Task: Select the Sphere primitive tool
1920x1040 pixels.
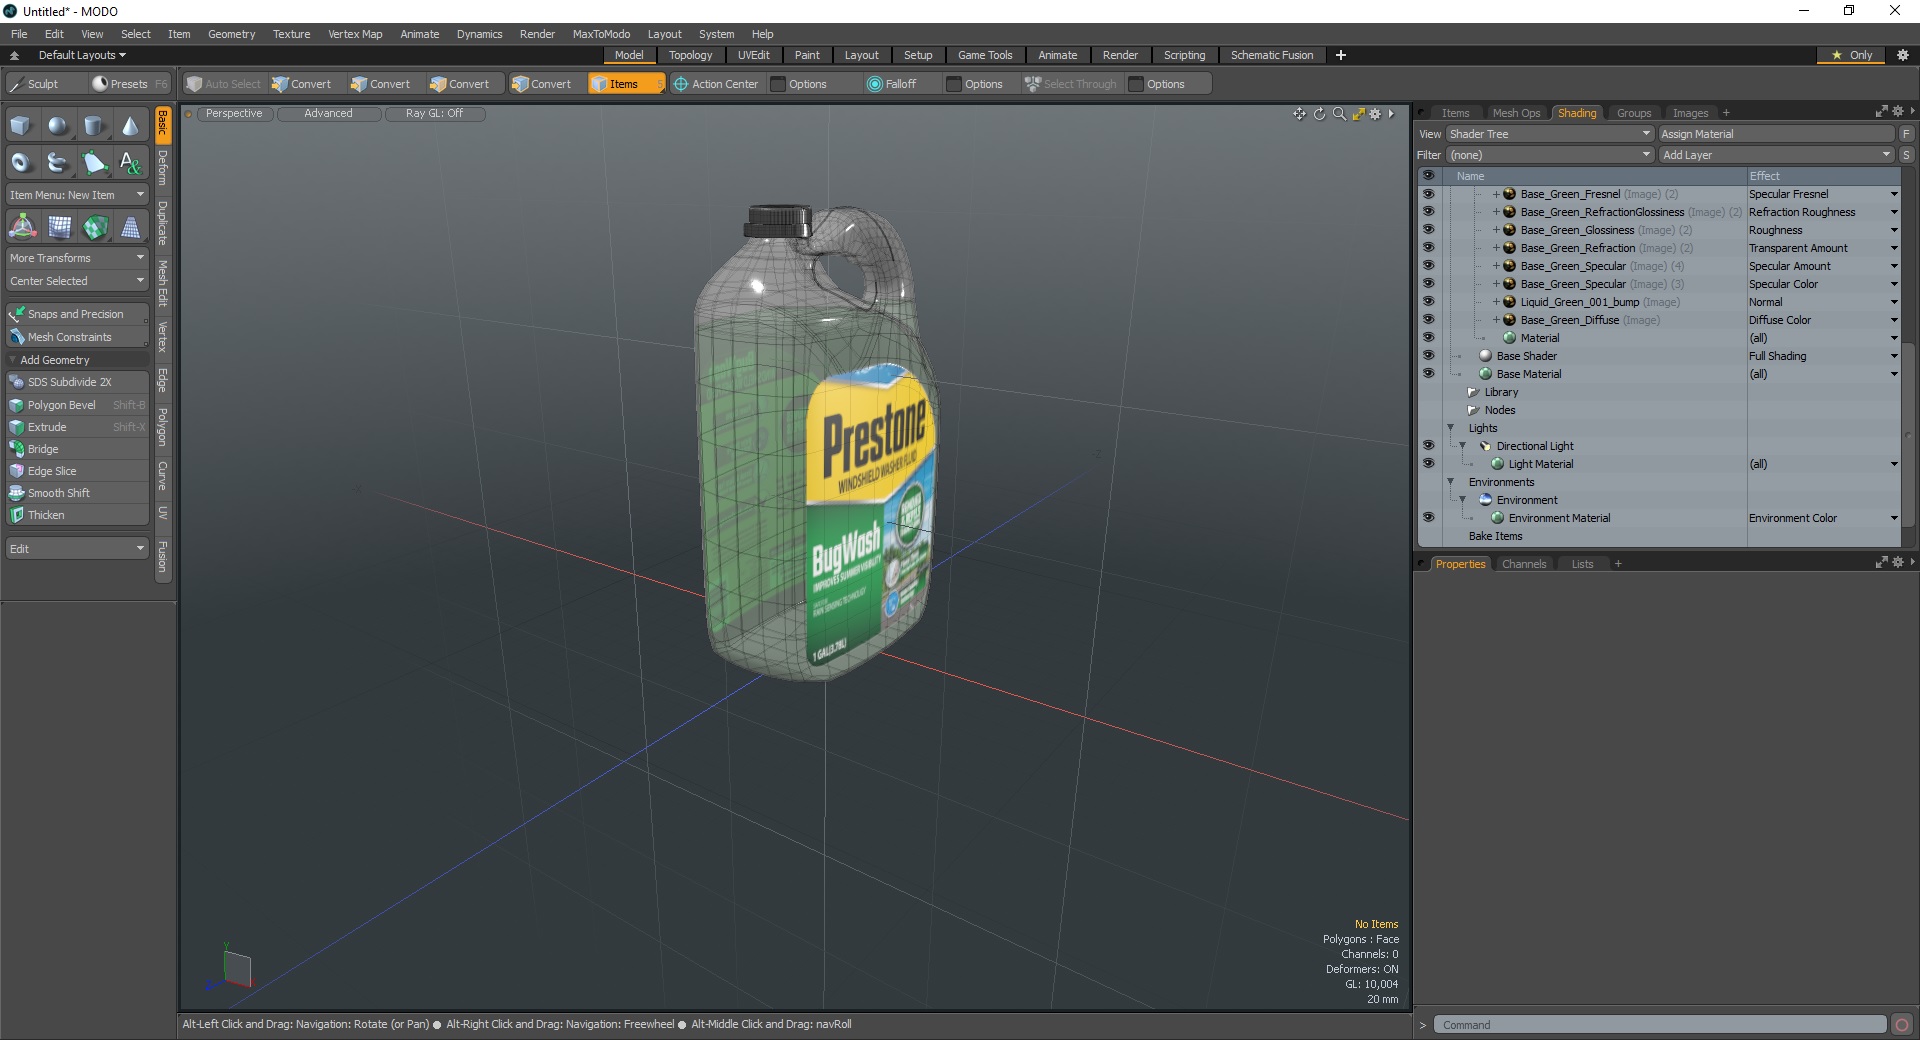Action: pyautogui.click(x=58, y=126)
